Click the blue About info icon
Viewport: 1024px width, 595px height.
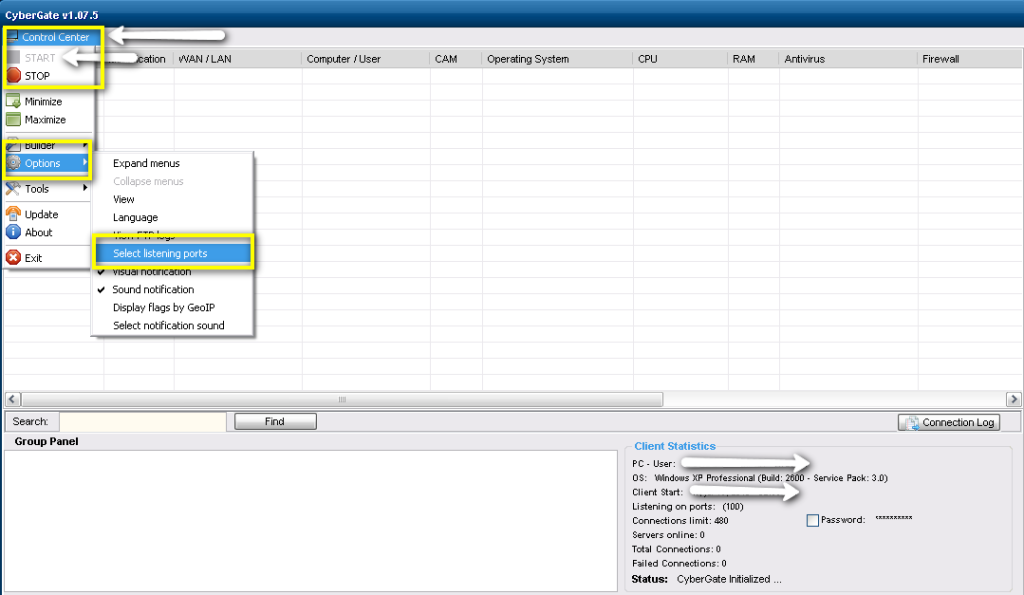[x=13, y=232]
